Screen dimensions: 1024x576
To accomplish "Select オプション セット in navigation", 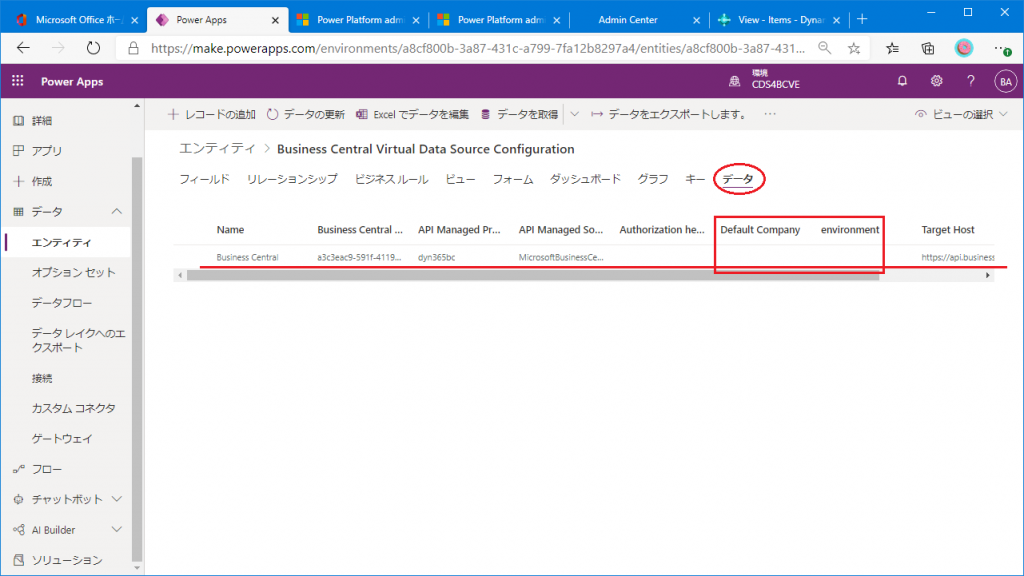I will point(73,272).
